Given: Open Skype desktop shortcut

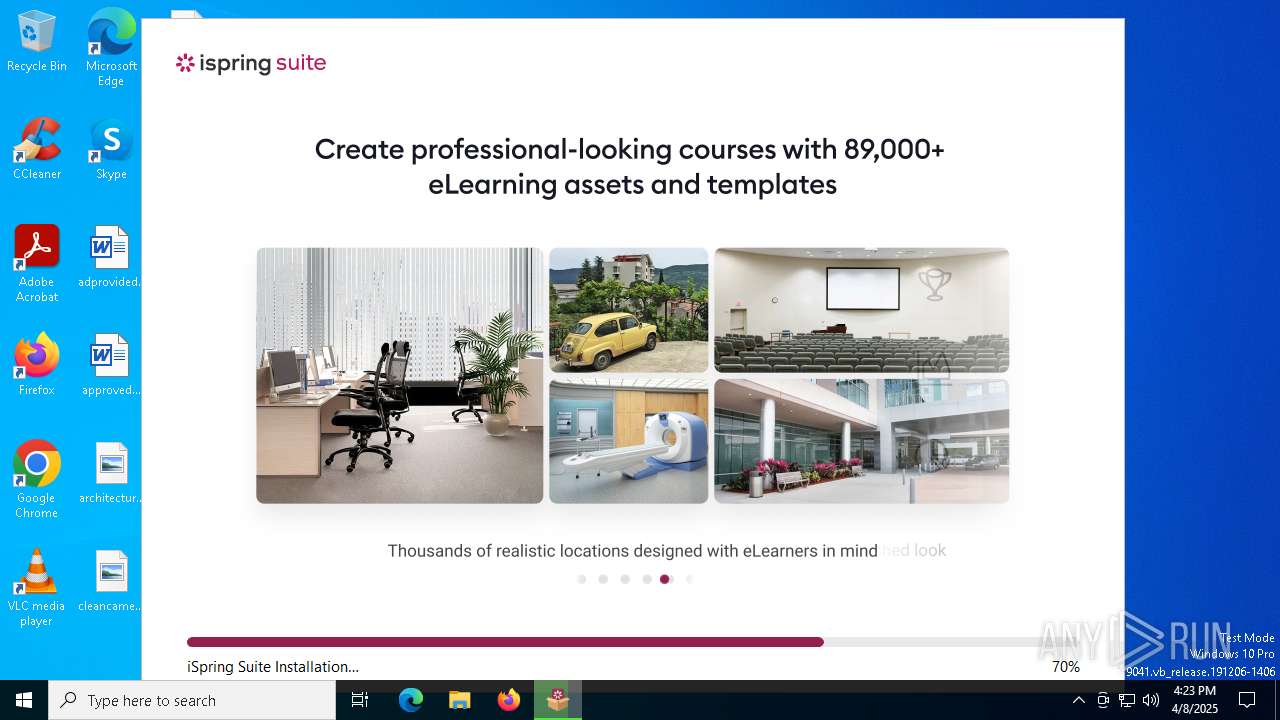Looking at the screenshot, I should point(111,150).
